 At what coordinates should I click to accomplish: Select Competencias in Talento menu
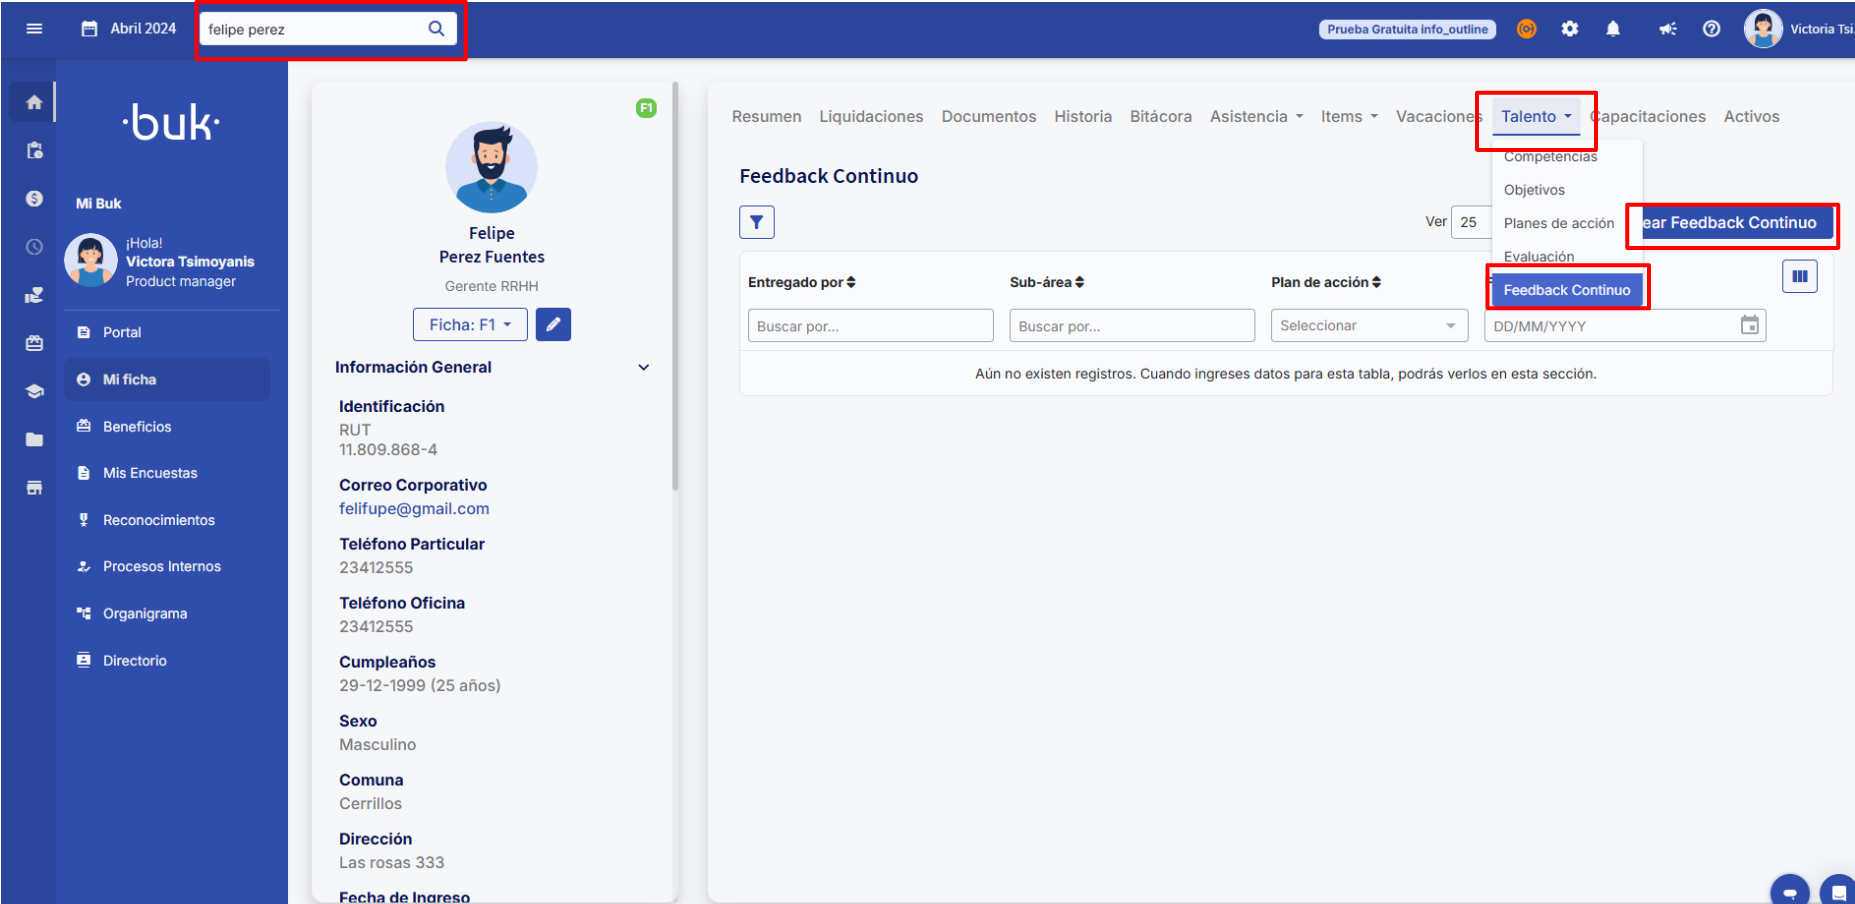[1550, 157]
